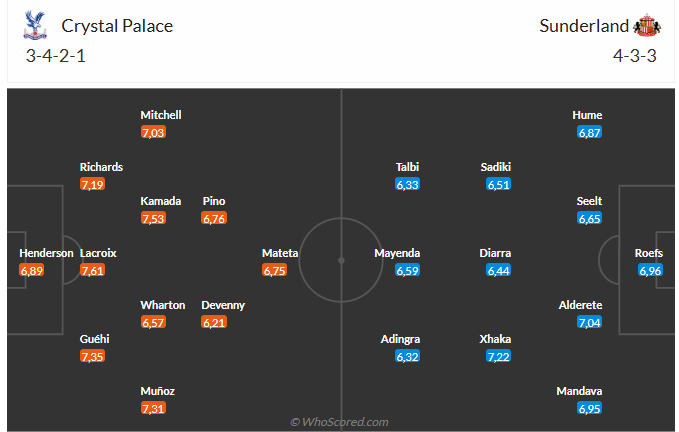Select the player name Sadiki

coord(495,167)
